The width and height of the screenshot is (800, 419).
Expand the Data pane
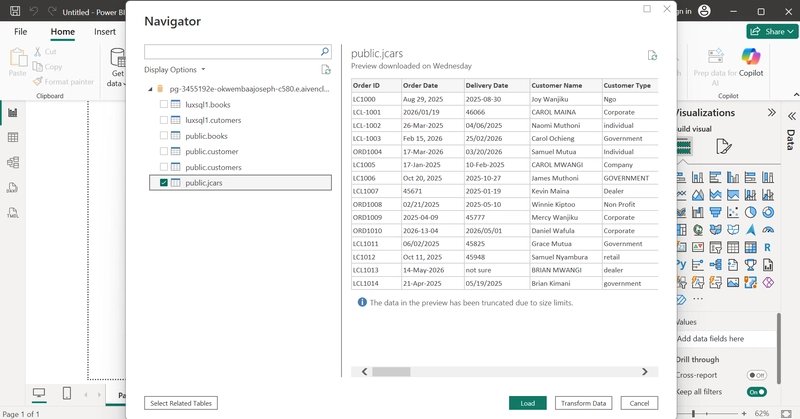(791, 116)
